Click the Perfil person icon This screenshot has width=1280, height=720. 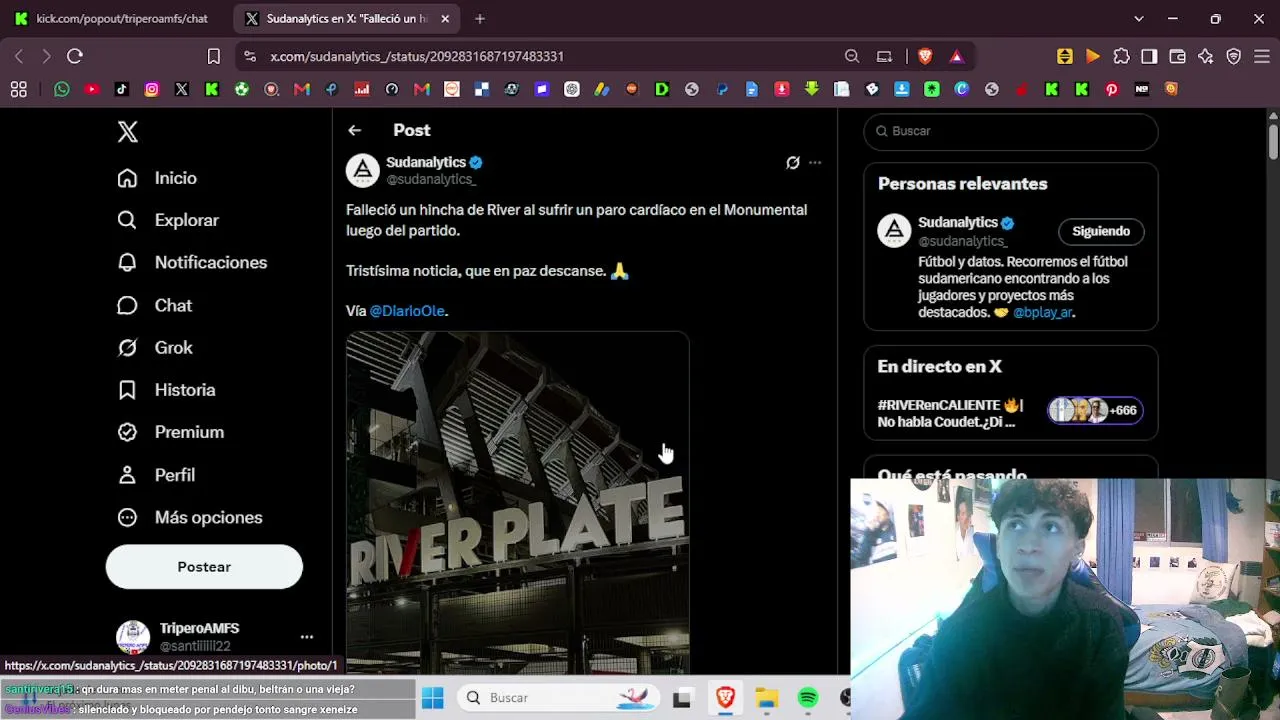point(127,475)
